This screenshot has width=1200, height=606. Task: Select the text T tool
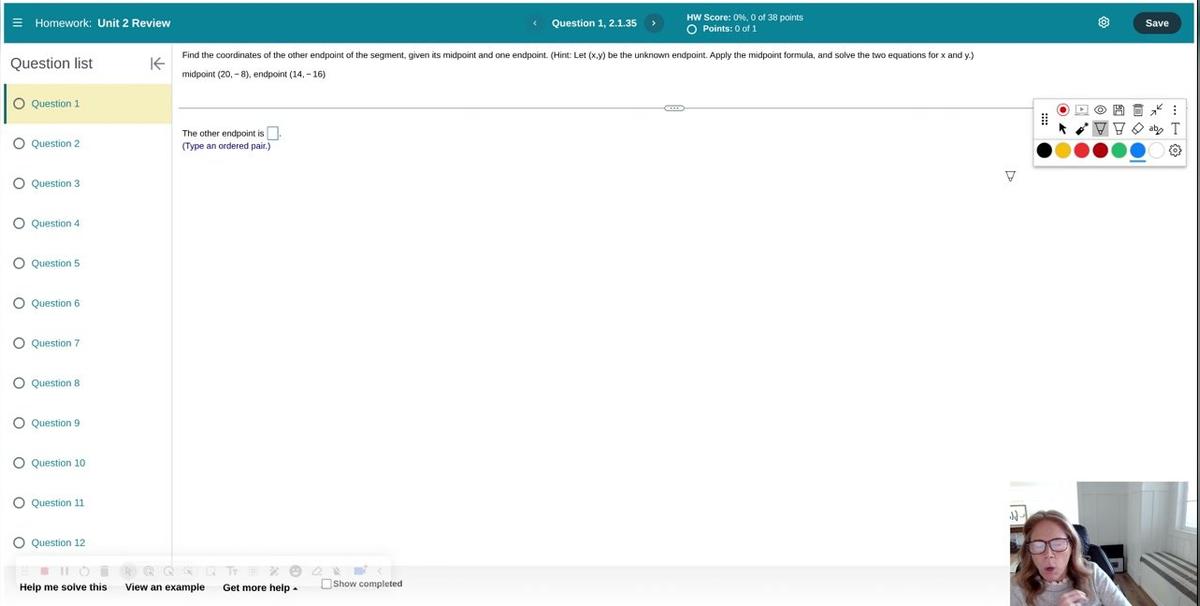[1175, 129]
